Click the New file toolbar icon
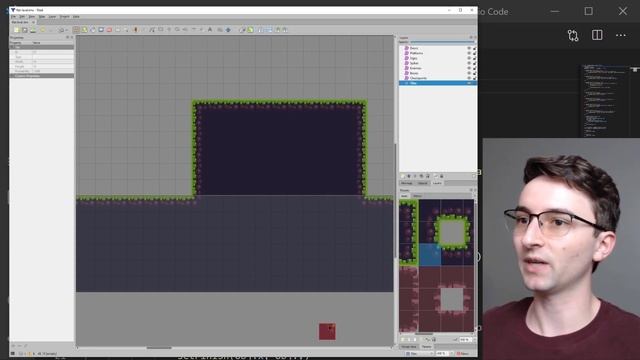Image resolution: width=640 pixels, height=360 pixels. click(x=17, y=30)
